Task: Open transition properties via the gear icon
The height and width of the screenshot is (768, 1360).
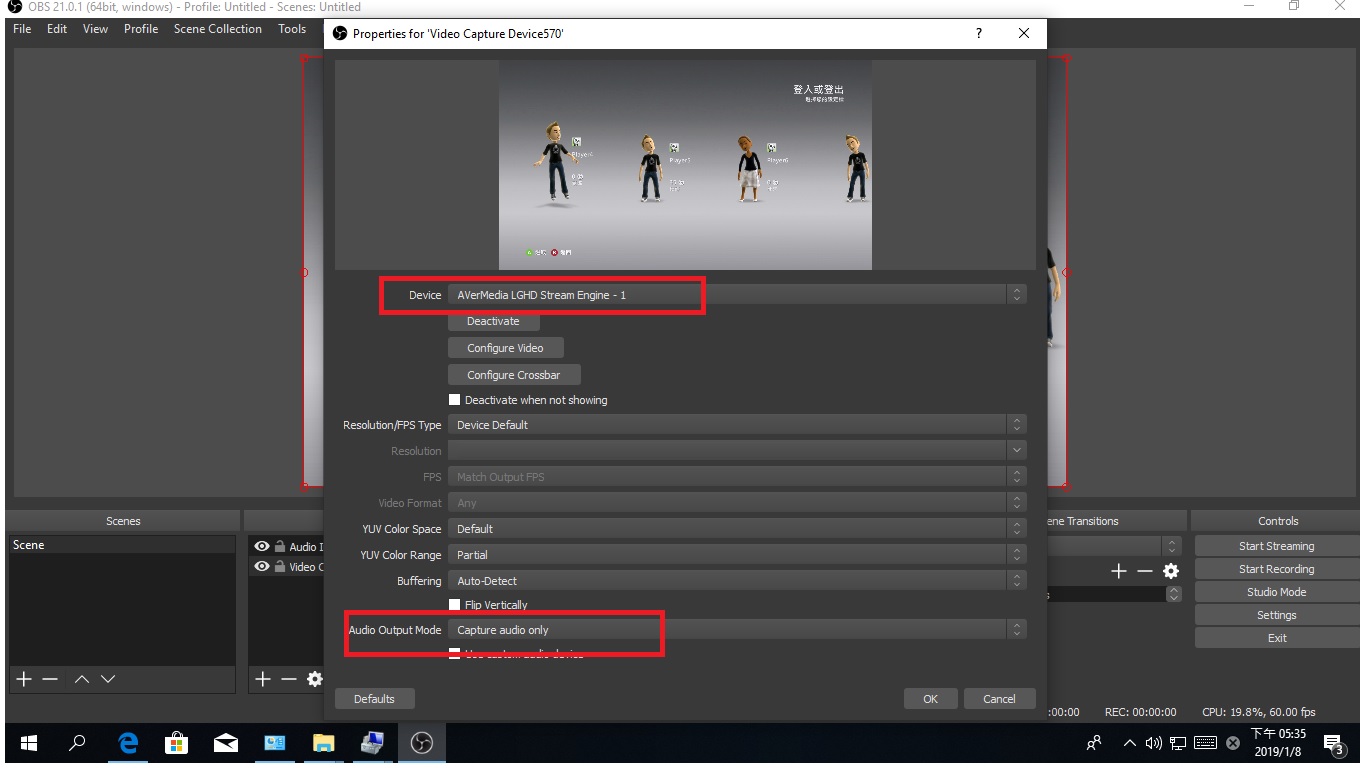Action: 1171,571
